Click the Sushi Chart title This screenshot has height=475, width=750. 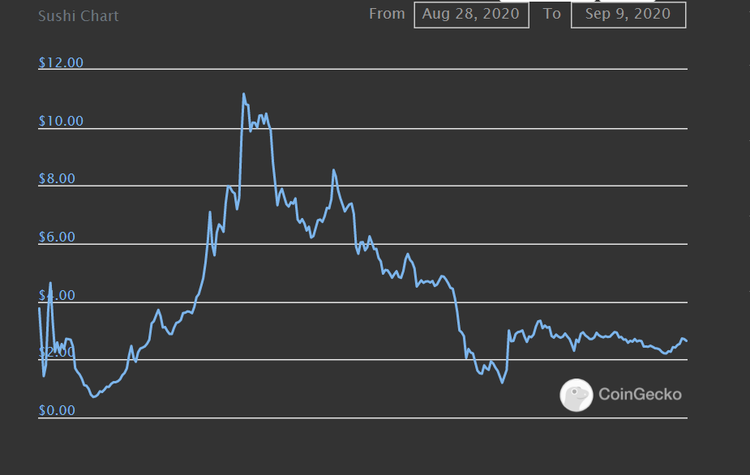(x=78, y=16)
